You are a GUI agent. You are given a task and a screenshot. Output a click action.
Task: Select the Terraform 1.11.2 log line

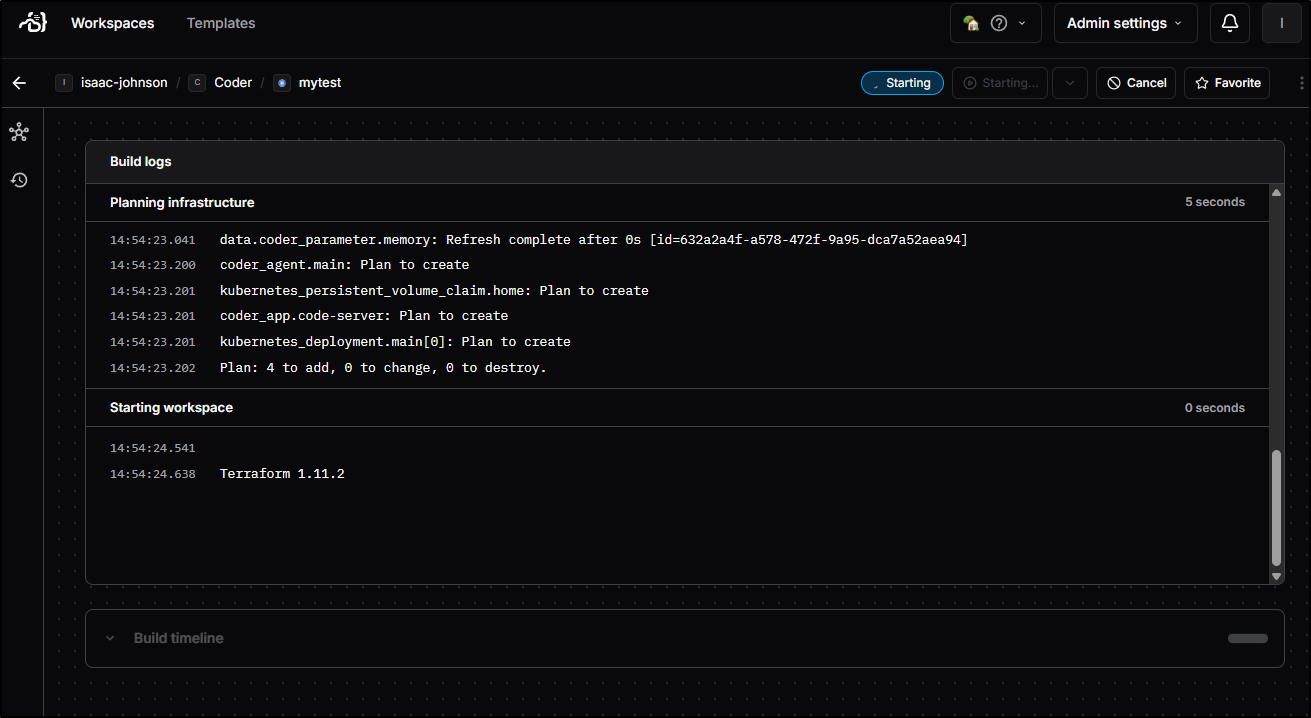282,474
